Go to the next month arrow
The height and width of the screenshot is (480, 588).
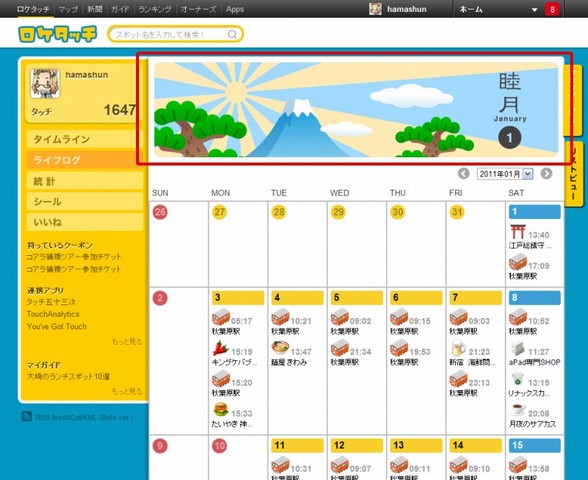point(546,174)
